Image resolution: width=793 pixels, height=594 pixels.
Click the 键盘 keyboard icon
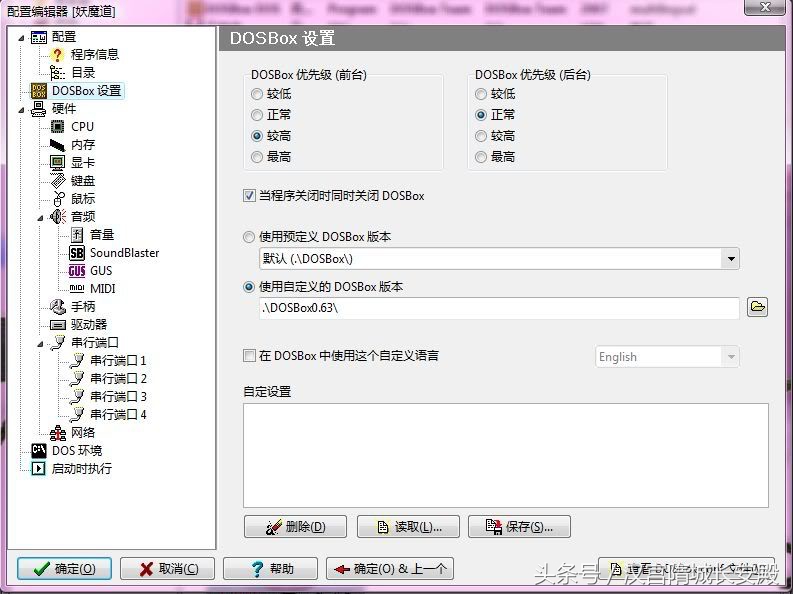click(58, 181)
